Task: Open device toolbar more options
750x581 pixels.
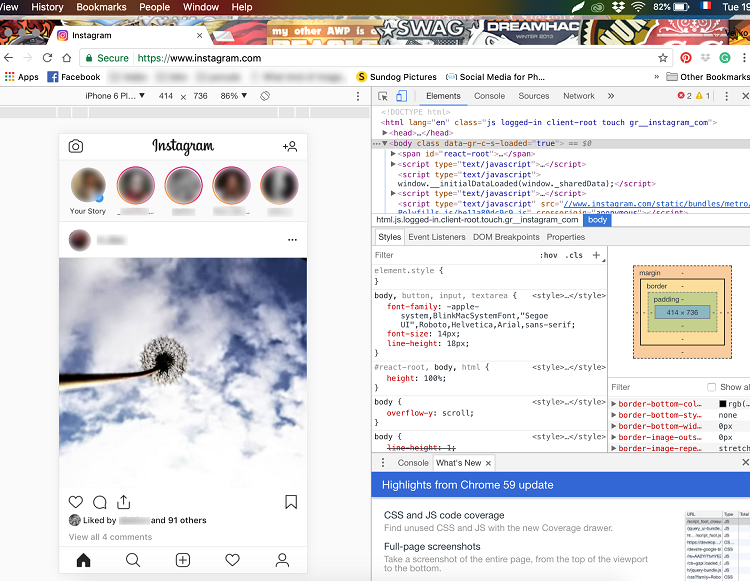Action: click(358, 96)
